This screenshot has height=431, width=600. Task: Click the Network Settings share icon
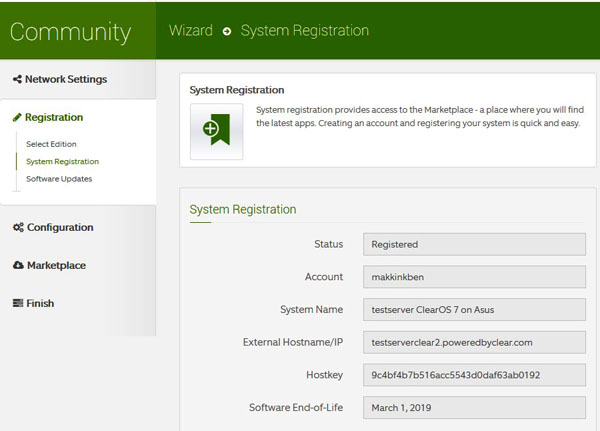click(x=17, y=79)
